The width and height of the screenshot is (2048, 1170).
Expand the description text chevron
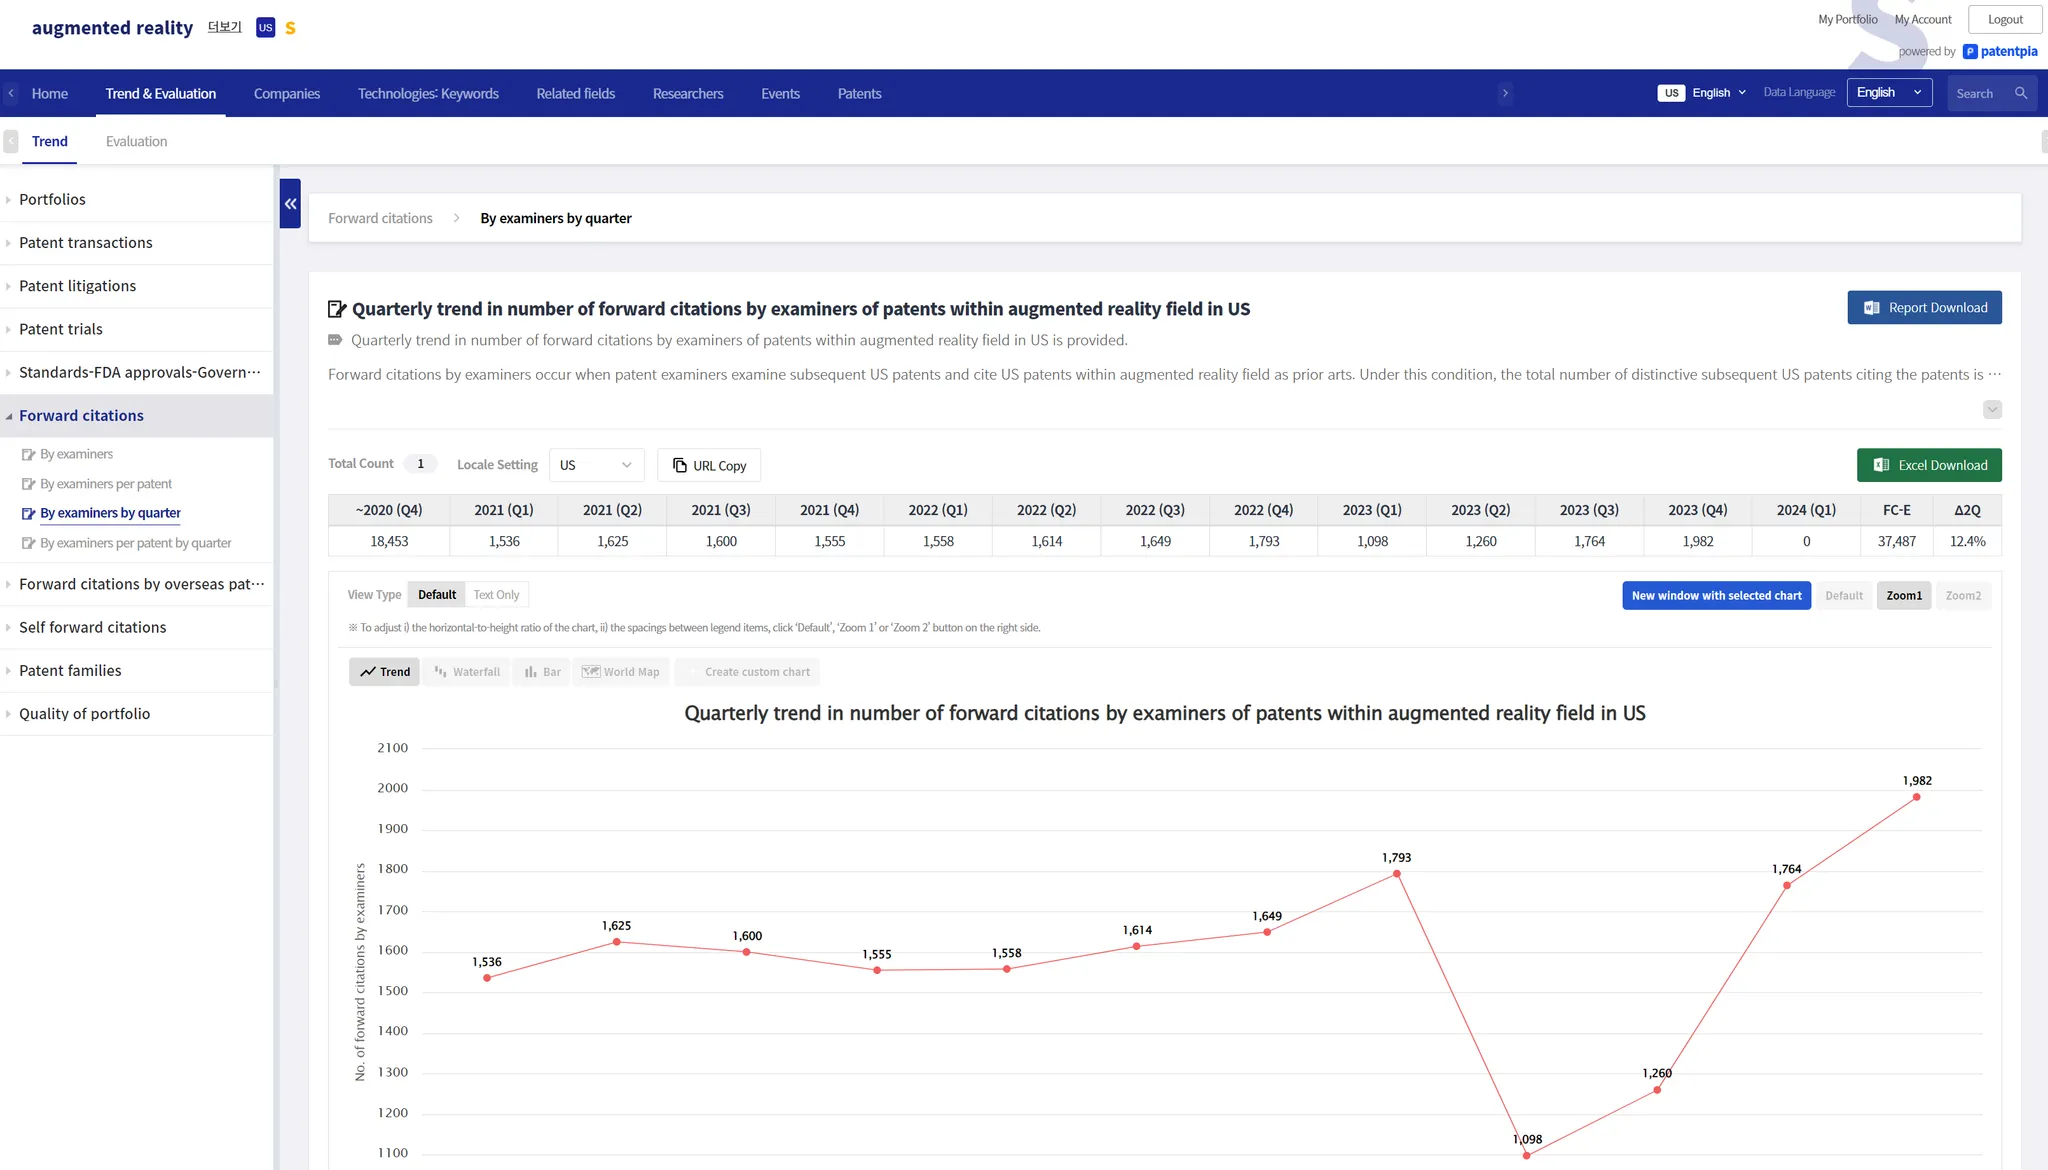coord(1992,409)
